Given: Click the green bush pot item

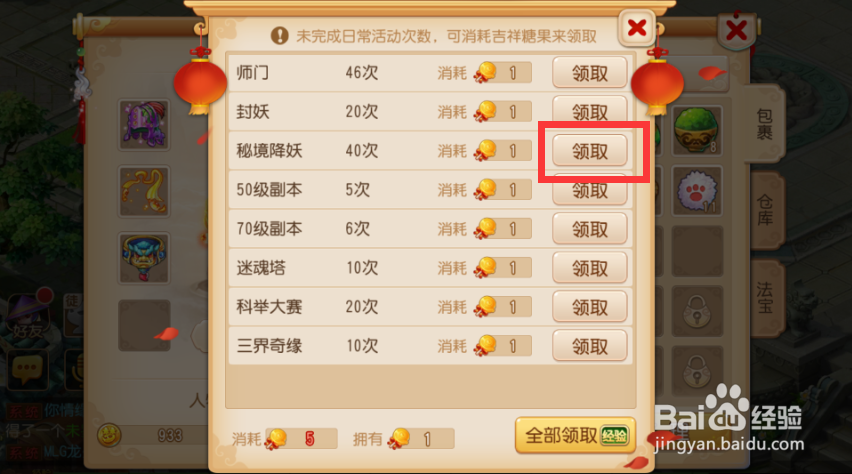Looking at the screenshot, I should 697,130.
